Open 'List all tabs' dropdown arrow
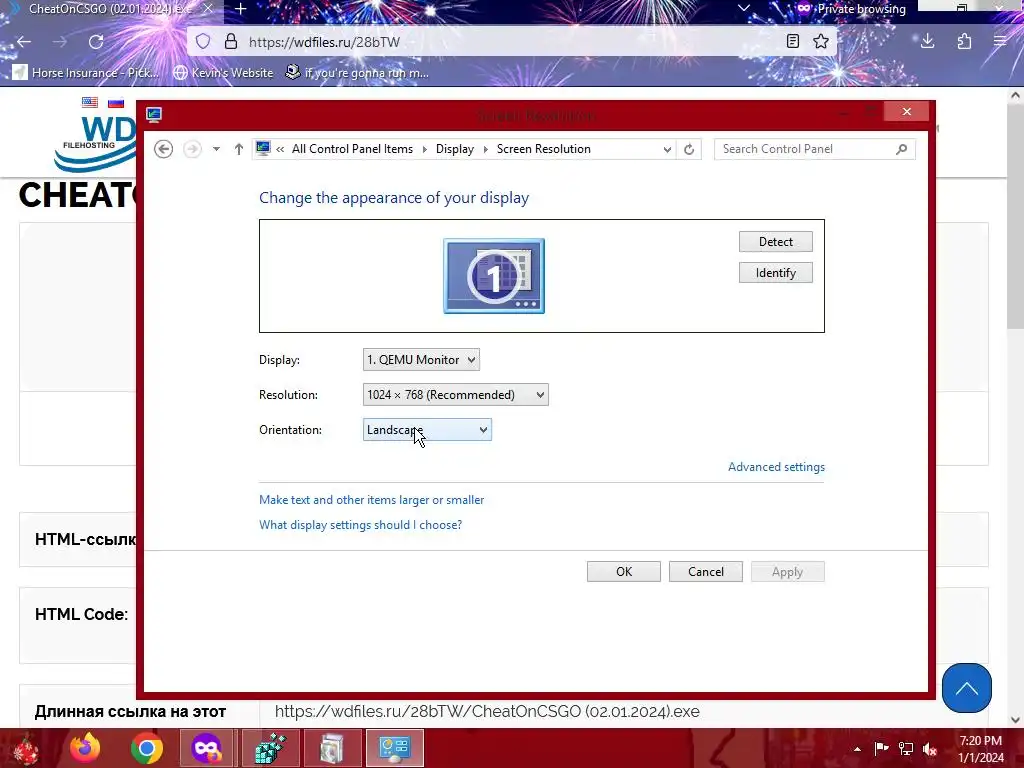Screen dimensions: 1024x768 click(743, 8)
